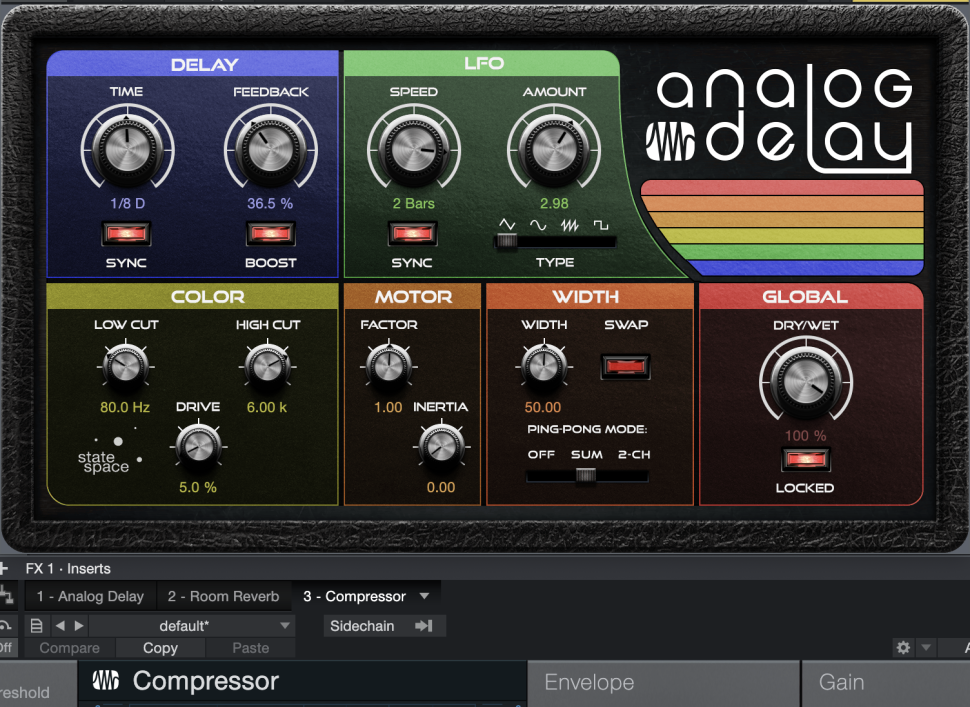
Task: Click the Ping-Pong Mode slider handle
Action: (585, 476)
